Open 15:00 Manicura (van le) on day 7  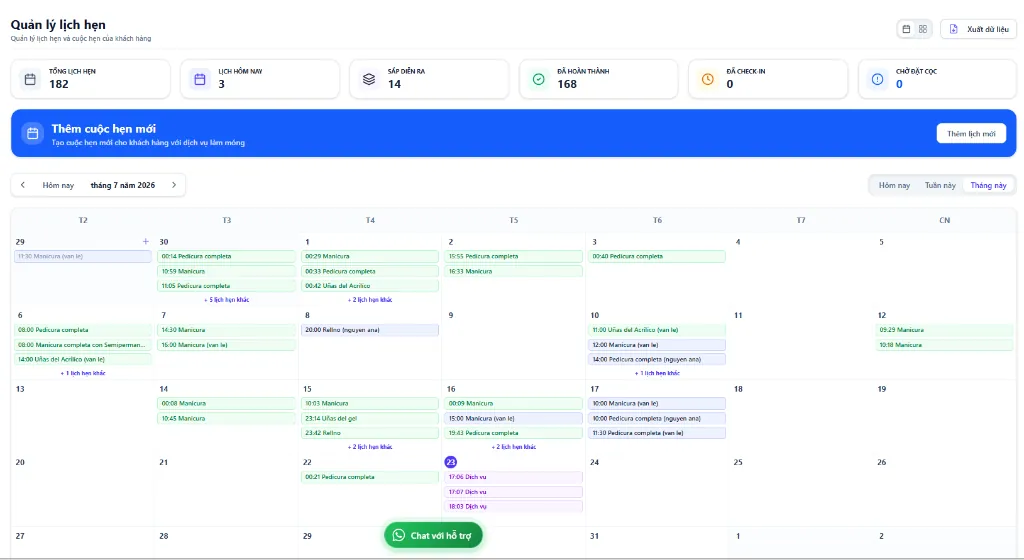coord(226,345)
